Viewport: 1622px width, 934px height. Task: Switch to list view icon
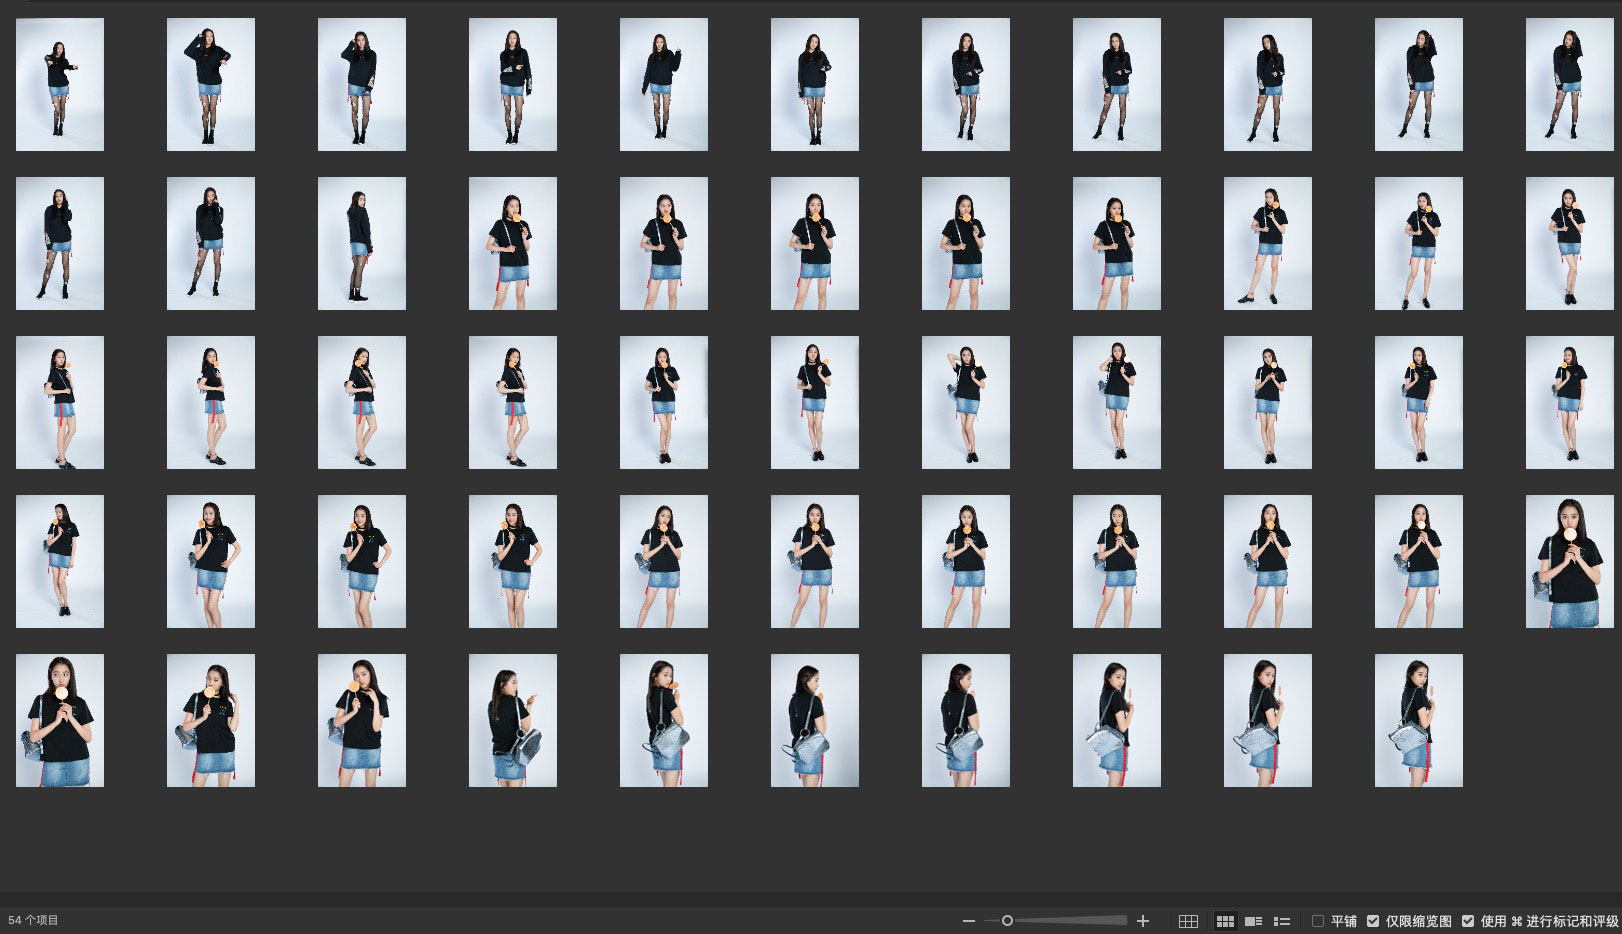tap(1282, 921)
